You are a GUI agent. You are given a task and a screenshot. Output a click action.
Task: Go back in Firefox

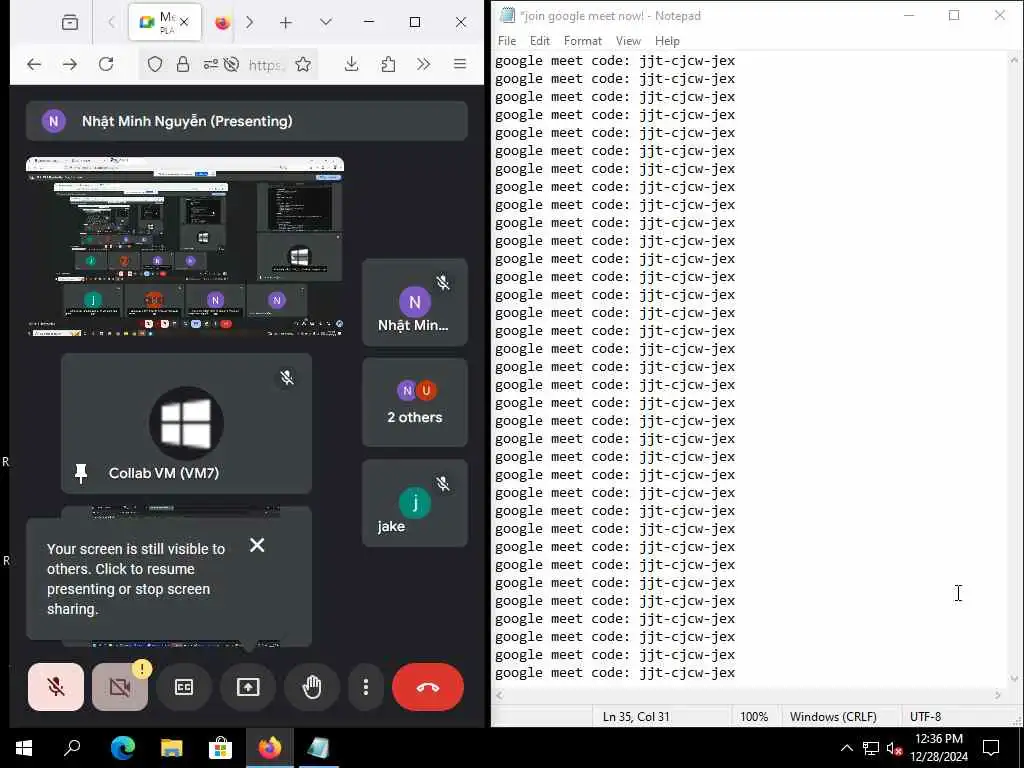pos(34,64)
